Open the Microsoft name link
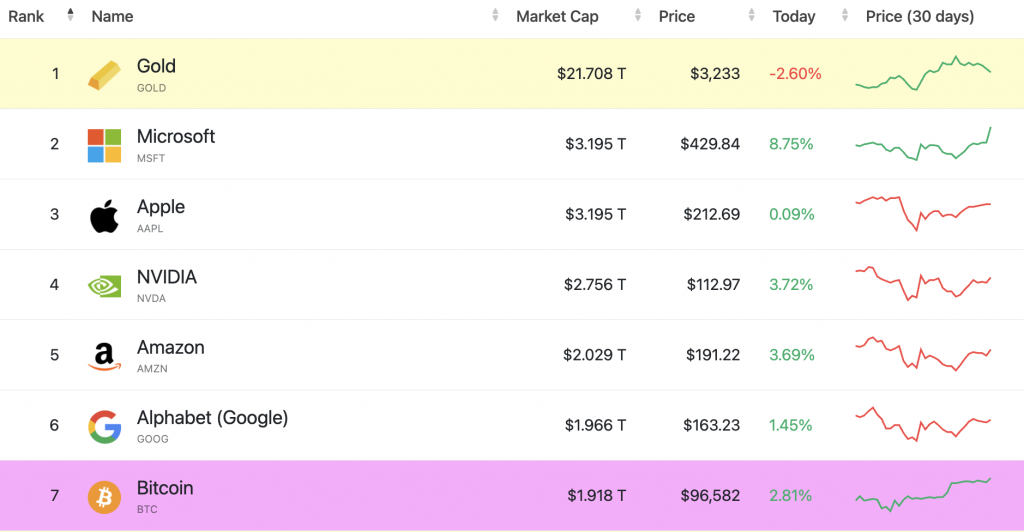The height and width of the screenshot is (532, 1024). (x=176, y=137)
